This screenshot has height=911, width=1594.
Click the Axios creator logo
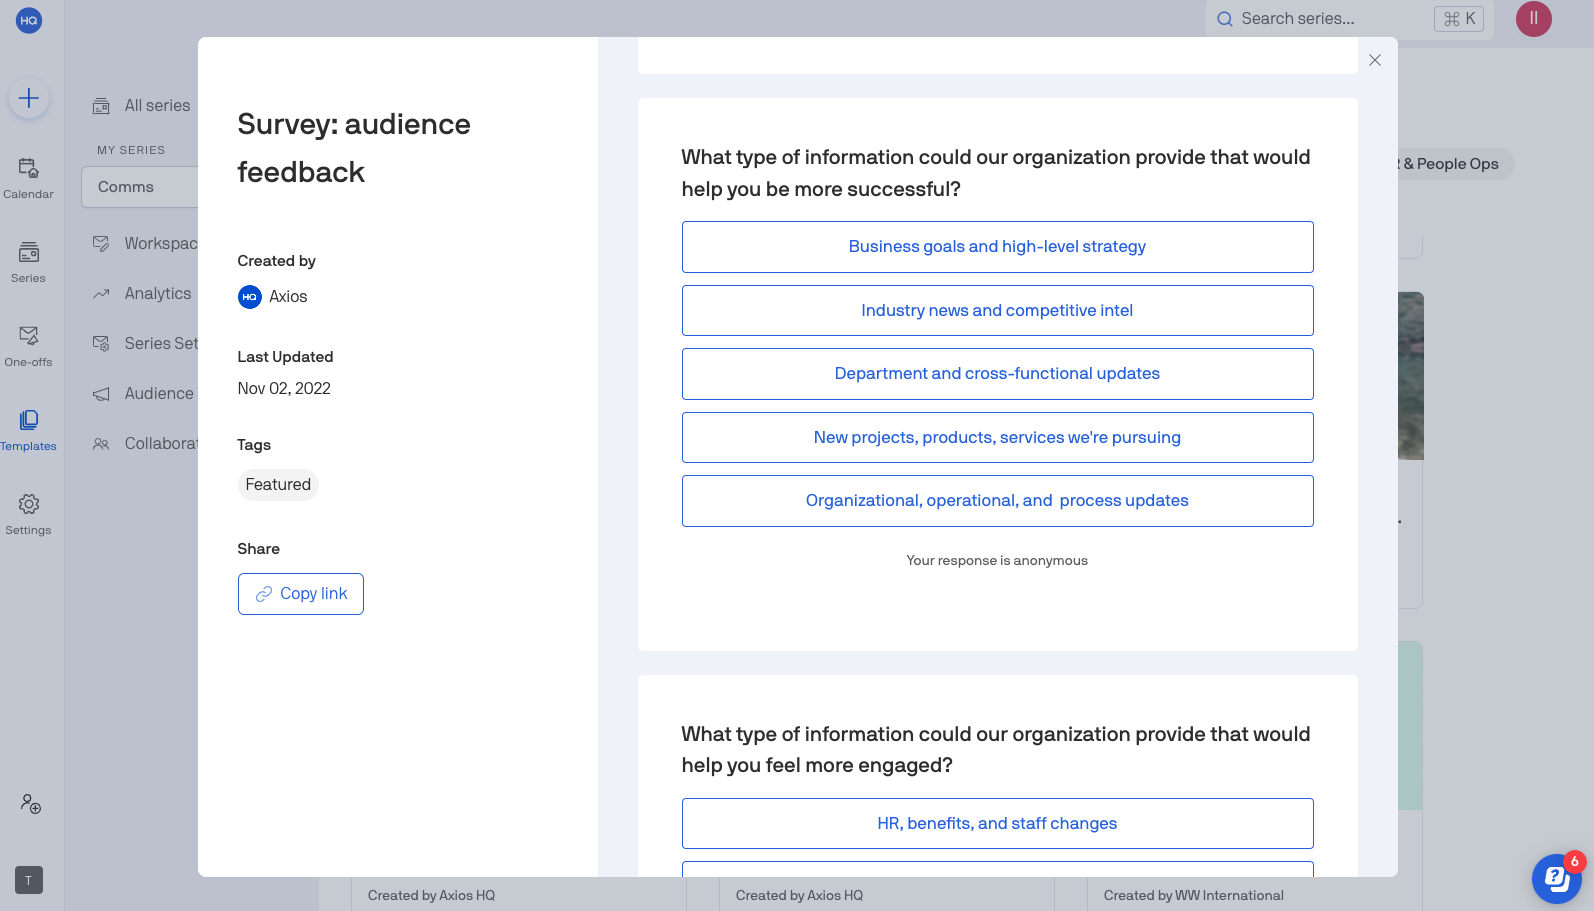[x=250, y=297]
